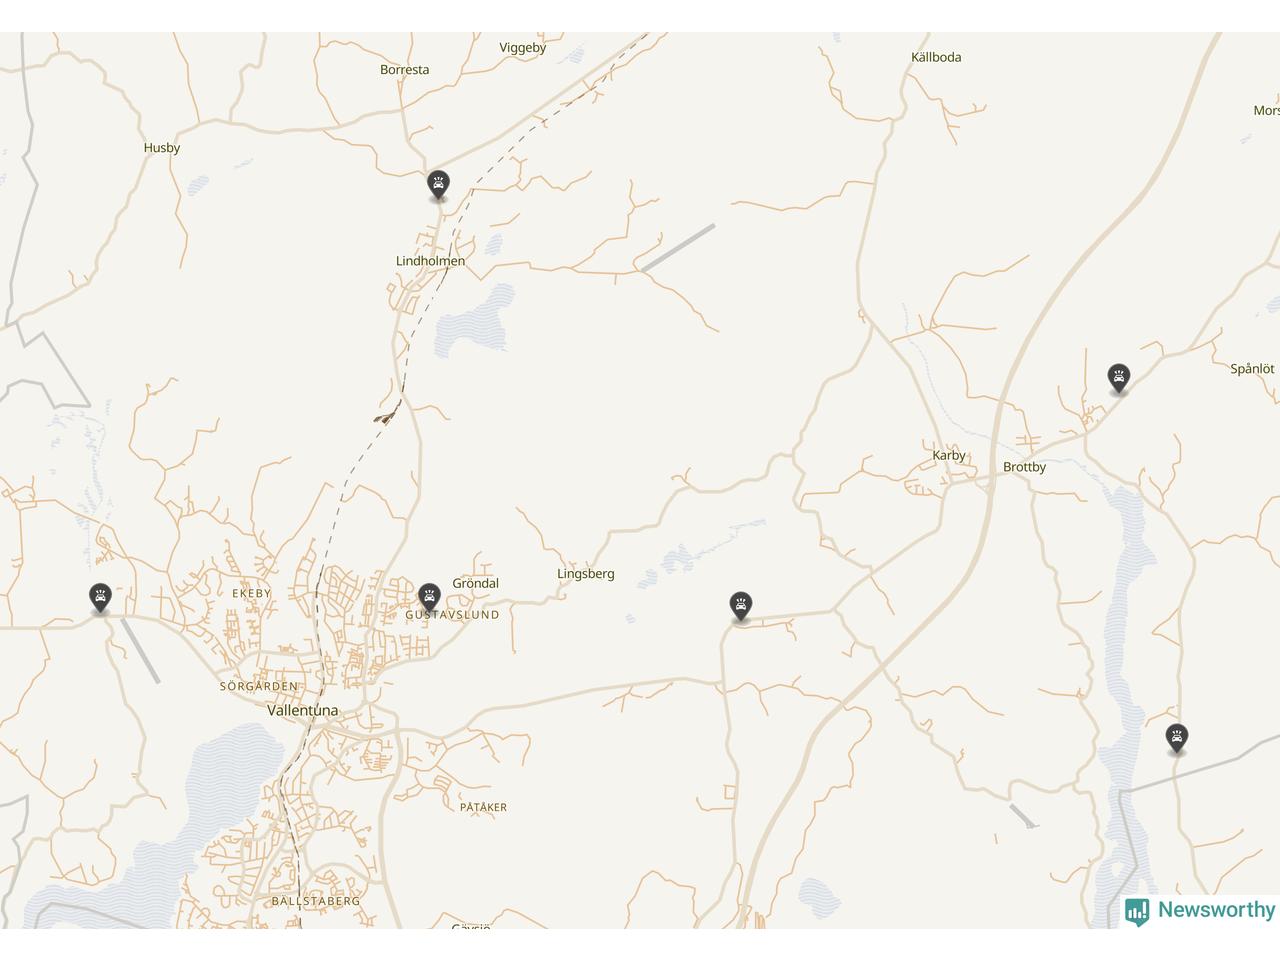The image size is (1280, 960).
Task: Select the car marker near Gustavslund
Action: pyautogui.click(x=429, y=598)
